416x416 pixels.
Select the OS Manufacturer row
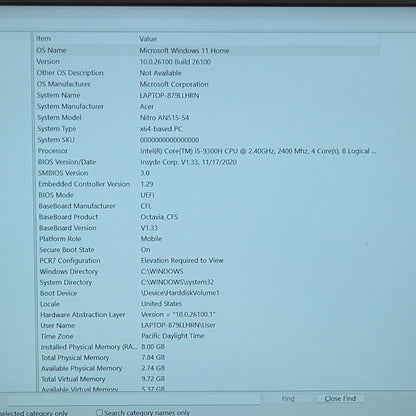[x=207, y=84]
